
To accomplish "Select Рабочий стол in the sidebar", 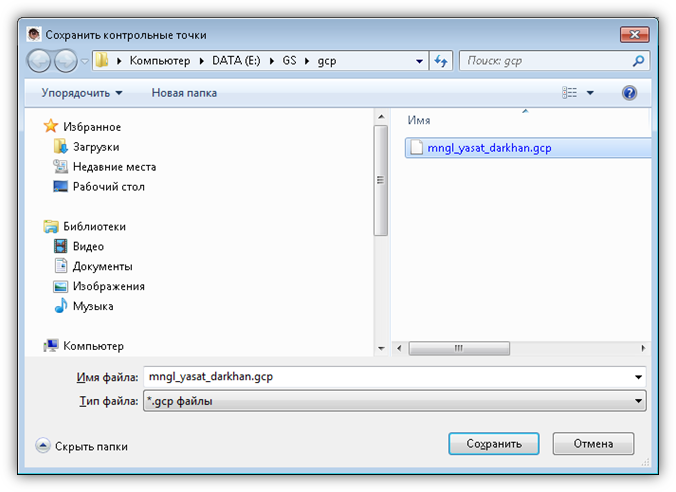I will (108, 187).
